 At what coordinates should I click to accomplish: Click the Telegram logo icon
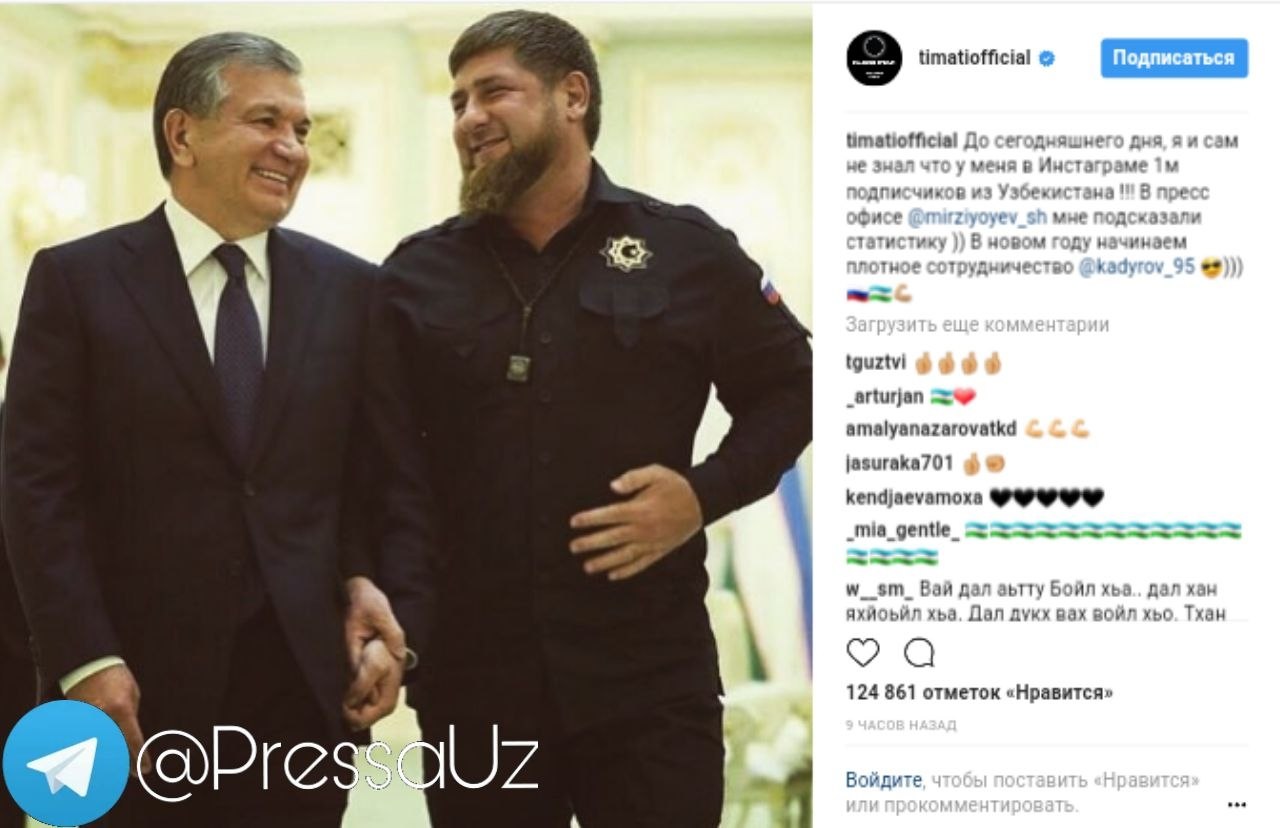click(66, 763)
